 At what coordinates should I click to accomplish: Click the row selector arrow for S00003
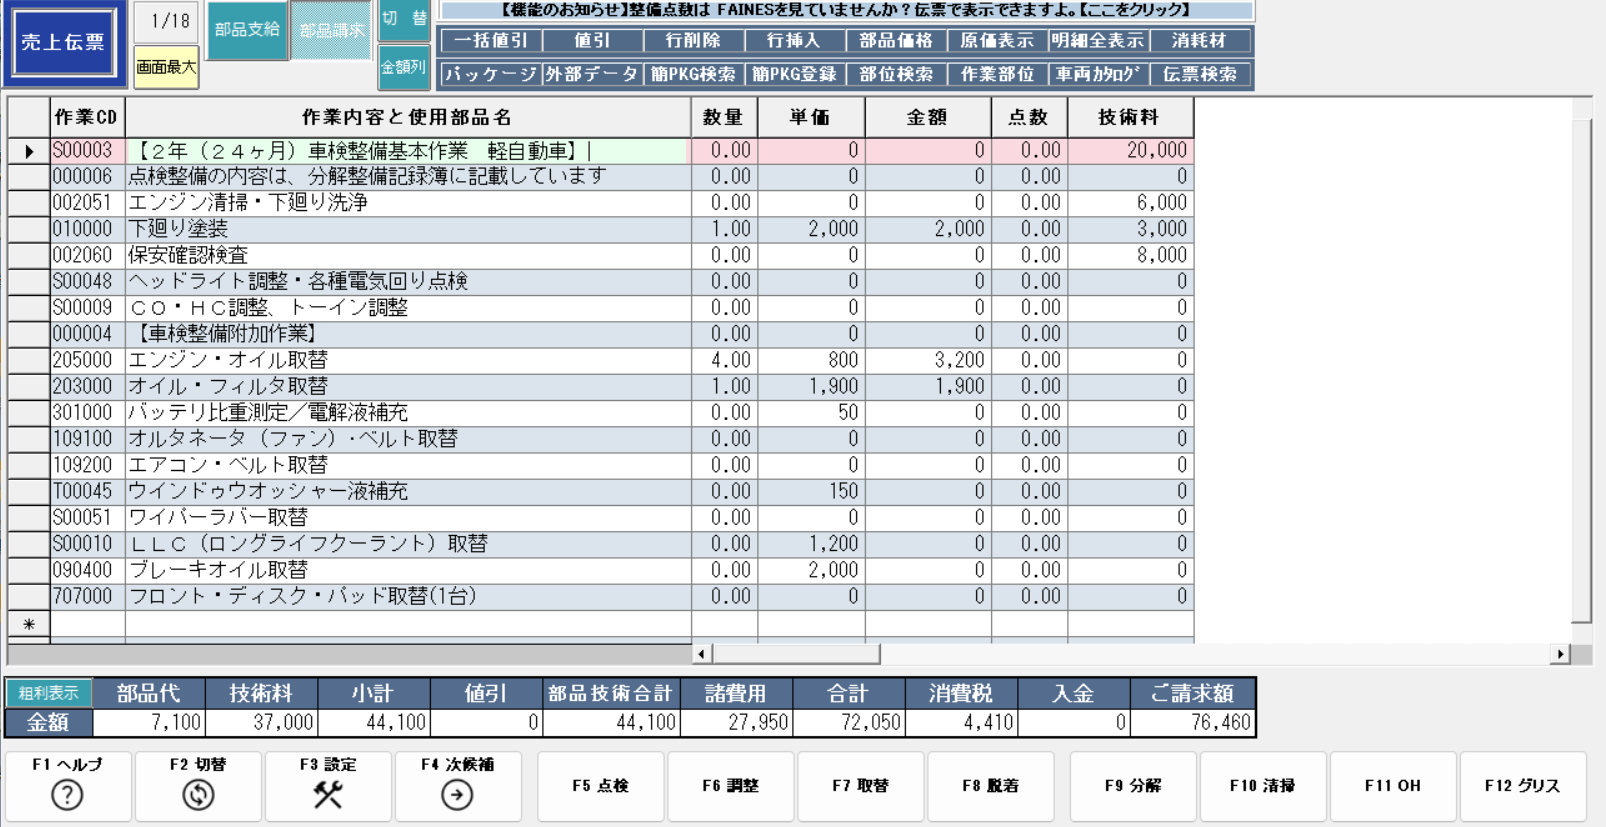tap(29, 151)
